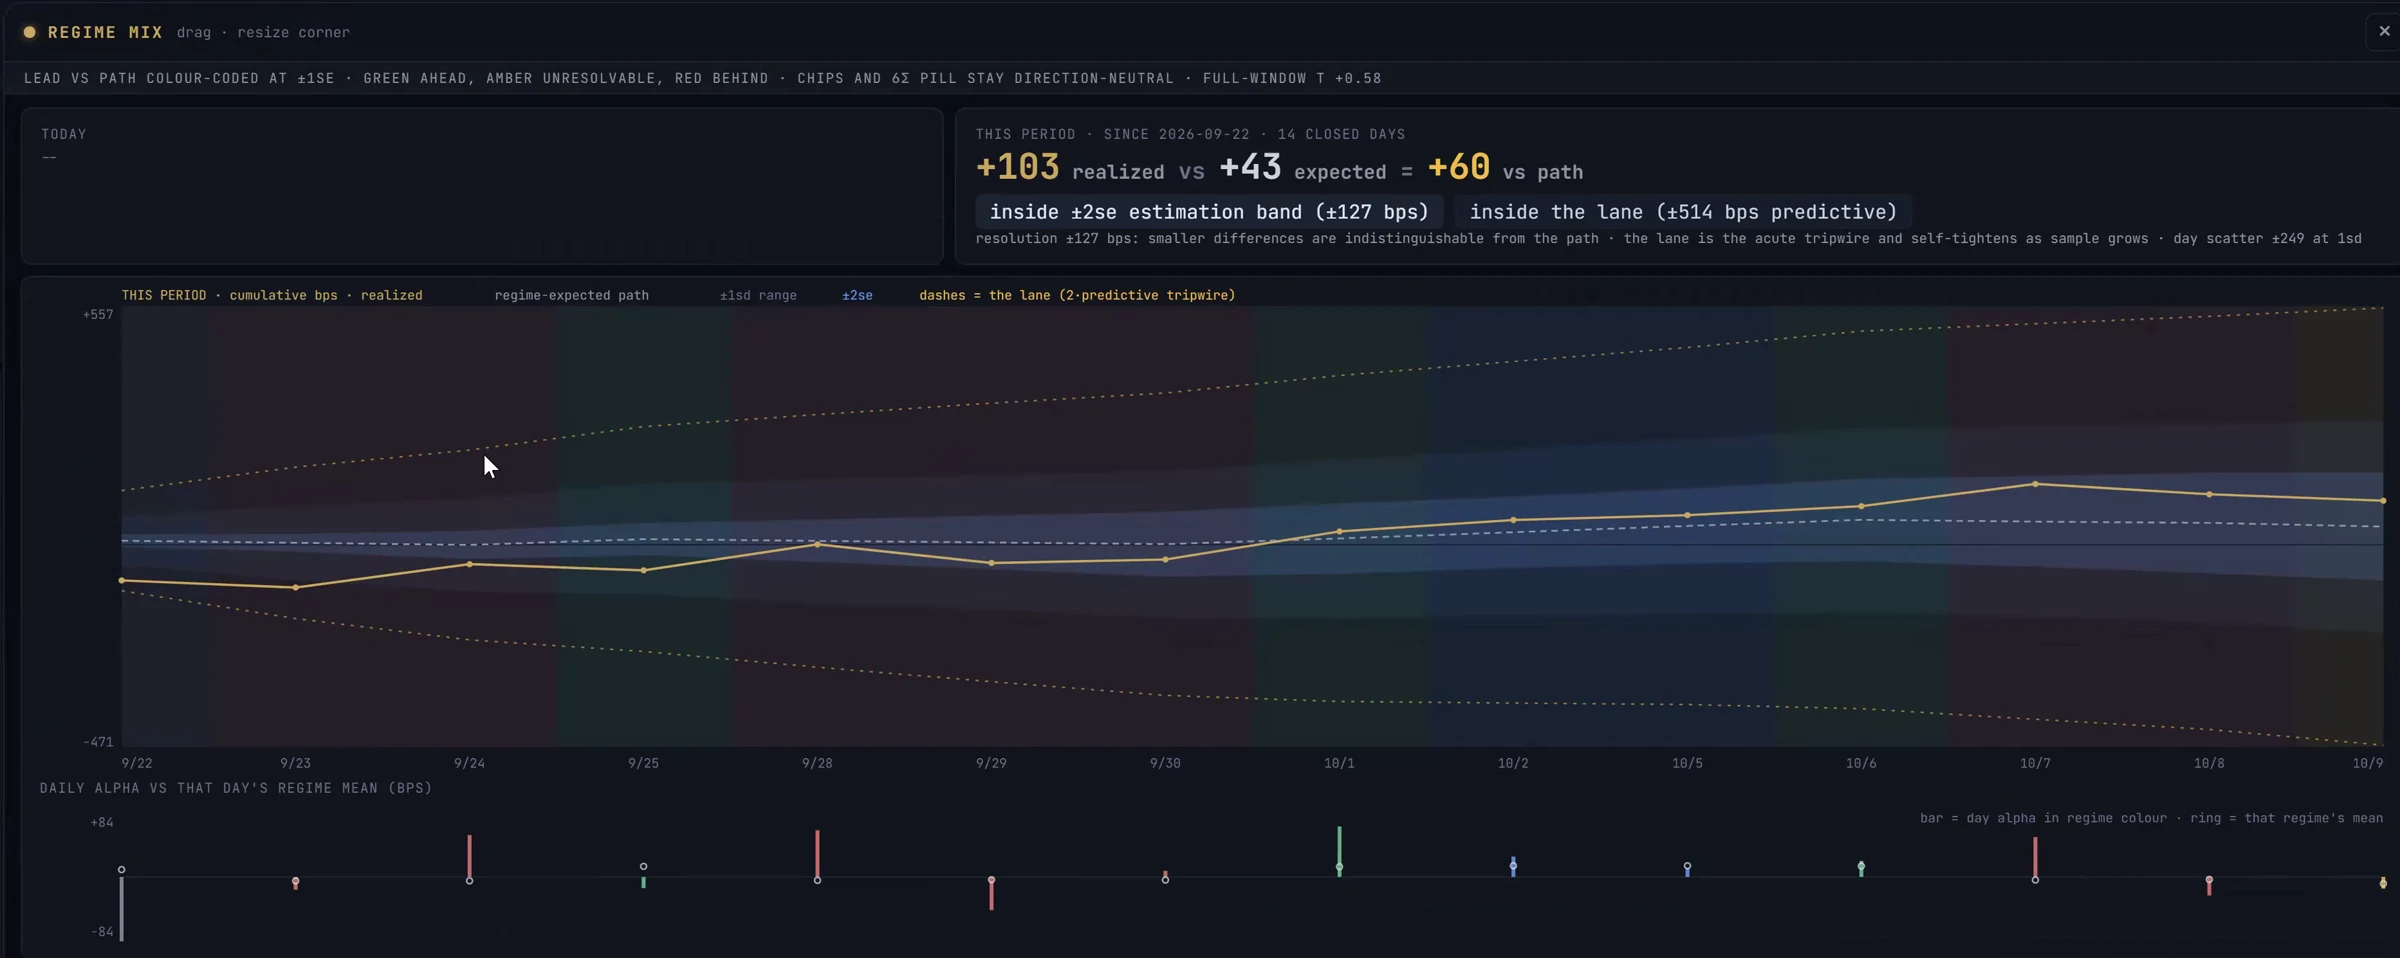Click the 9/25 x-axis date label
Screen dimensions: 2400x958
click(x=643, y=763)
